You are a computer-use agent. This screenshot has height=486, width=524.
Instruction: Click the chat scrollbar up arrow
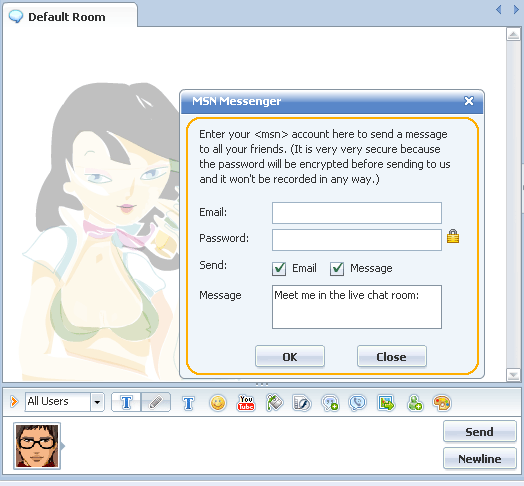(513, 34)
